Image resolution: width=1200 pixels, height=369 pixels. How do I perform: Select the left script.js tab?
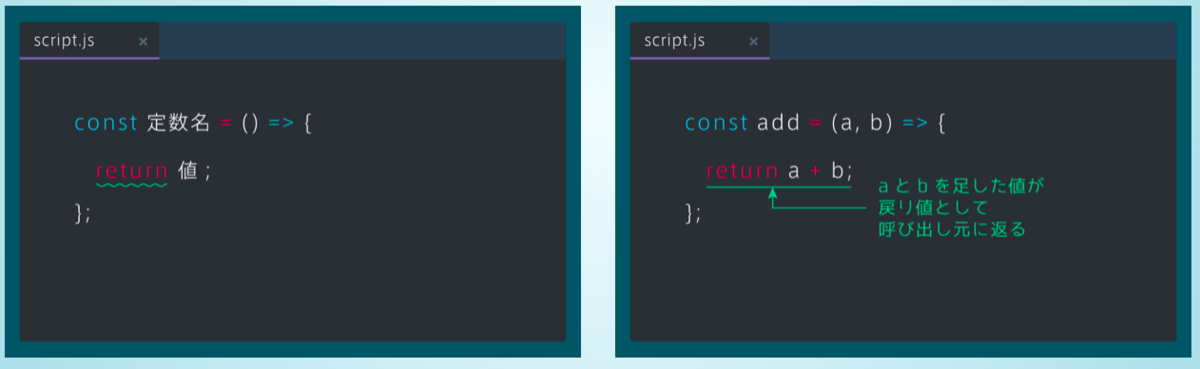pos(89,41)
